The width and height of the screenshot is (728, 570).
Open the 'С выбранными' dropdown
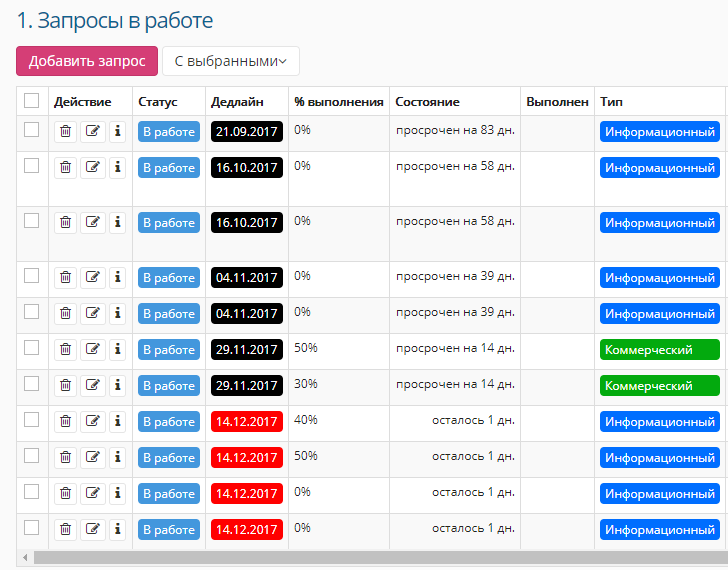coord(231,61)
